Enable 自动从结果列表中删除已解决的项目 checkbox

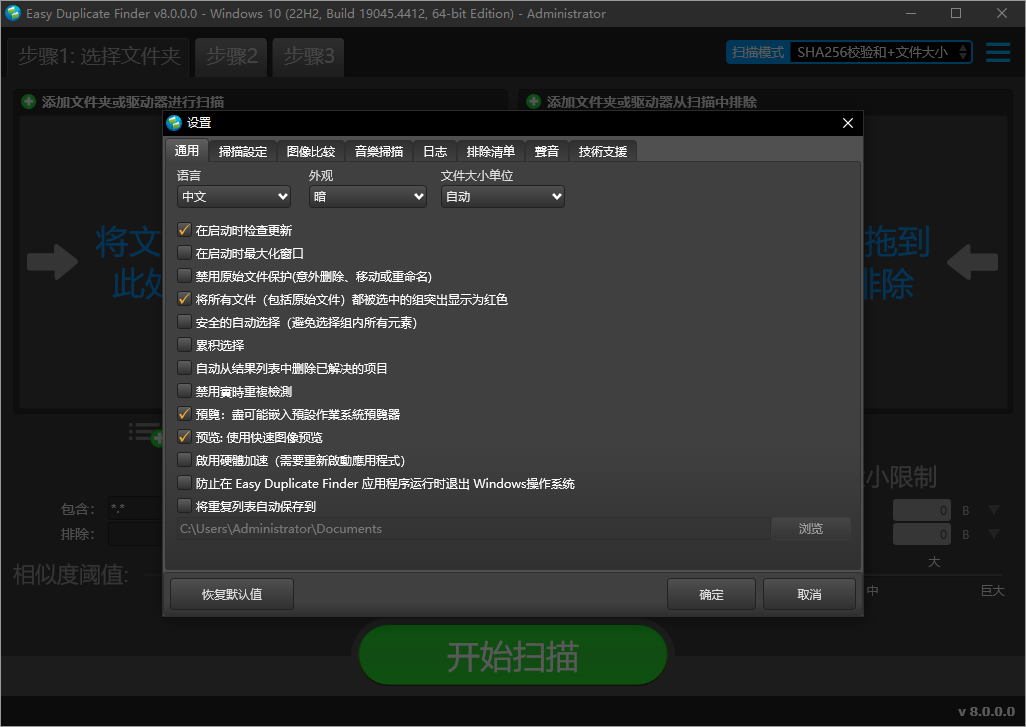[x=185, y=368]
